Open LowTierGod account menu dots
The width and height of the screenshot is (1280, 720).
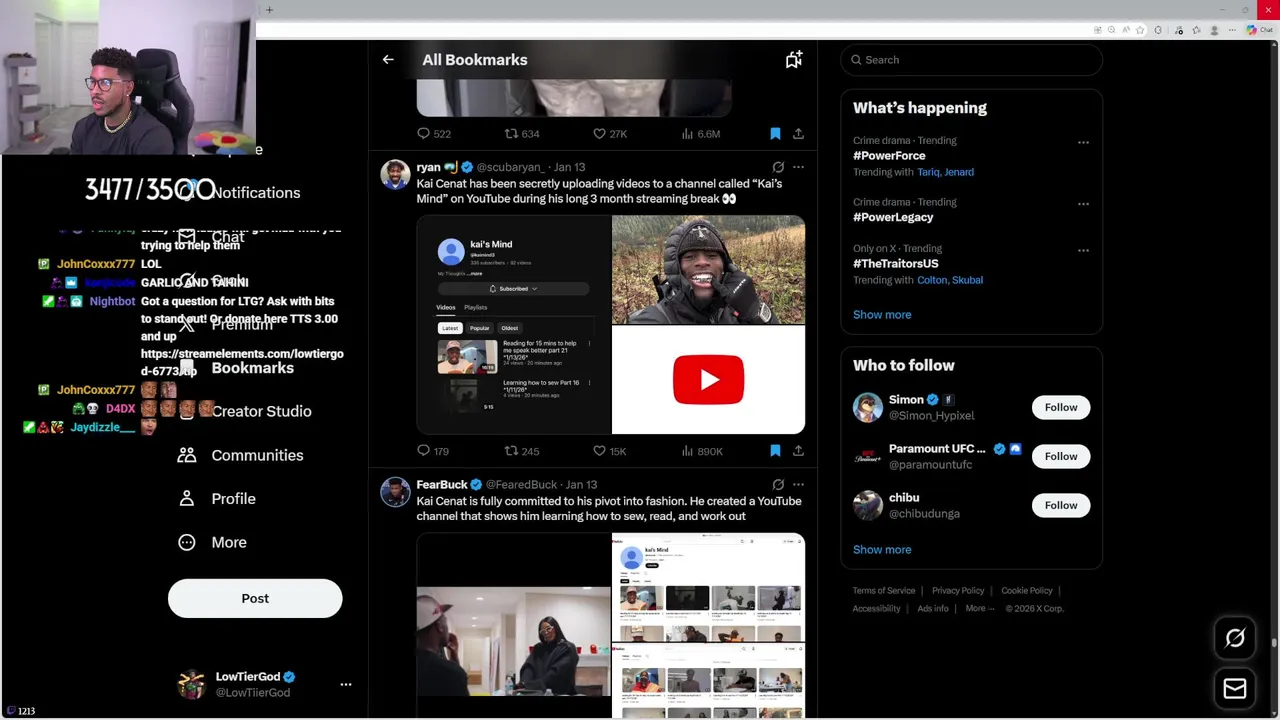click(x=346, y=685)
